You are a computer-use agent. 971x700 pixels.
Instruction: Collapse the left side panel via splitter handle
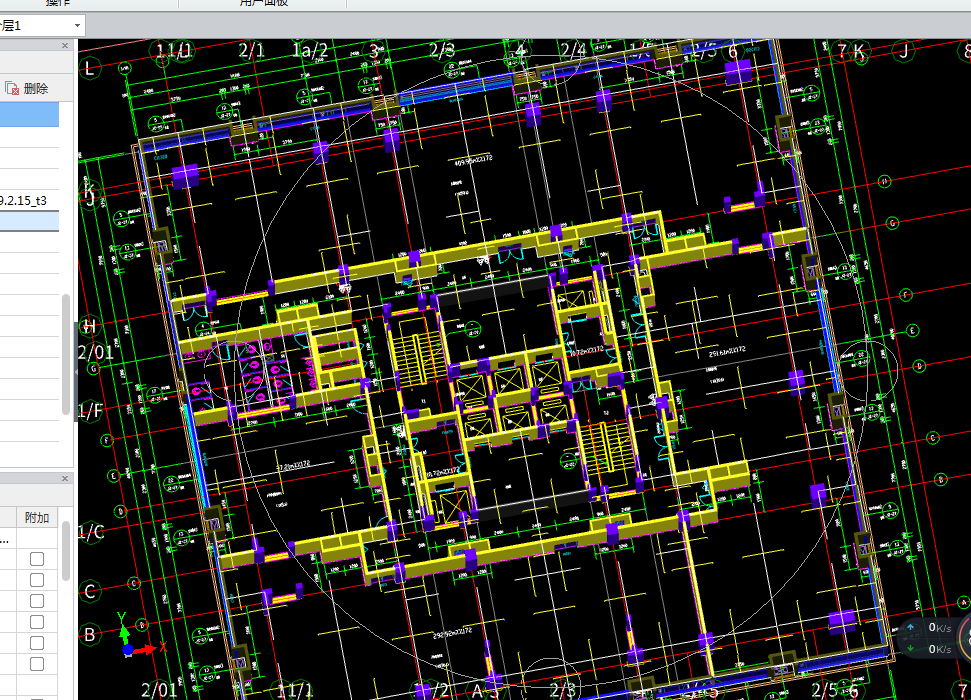(76, 372)
